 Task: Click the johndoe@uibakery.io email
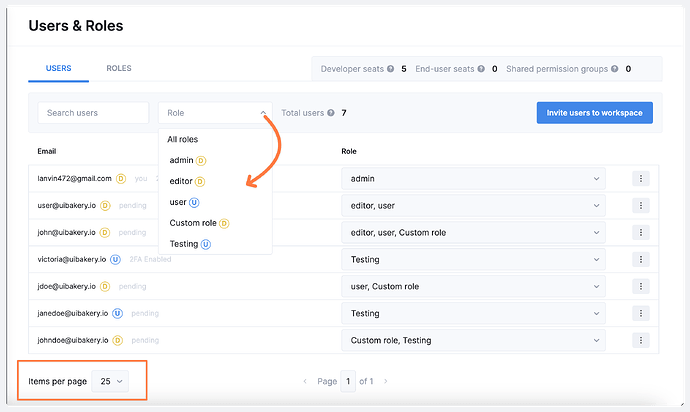(x=73, y=340)
